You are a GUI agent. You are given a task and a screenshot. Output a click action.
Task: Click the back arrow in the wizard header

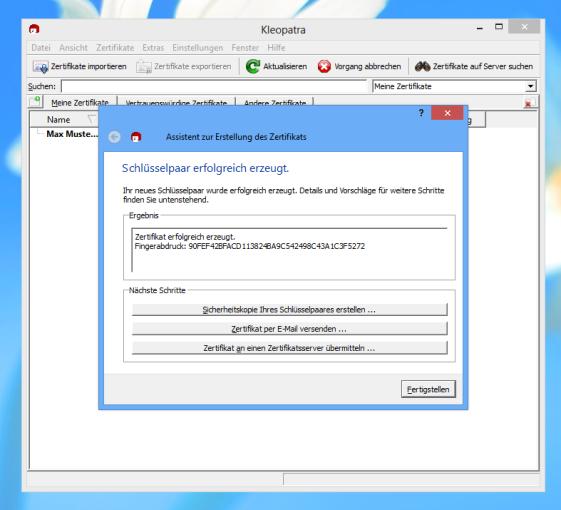point(114,137)
